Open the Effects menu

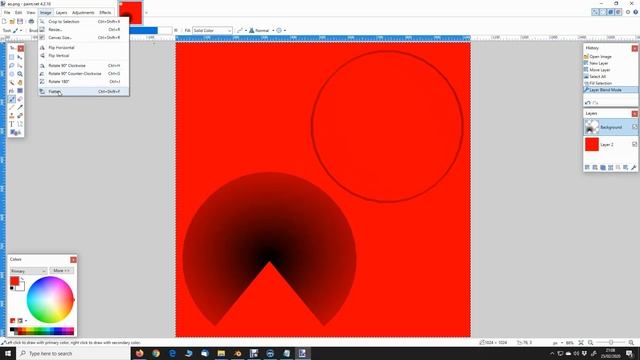105,13
